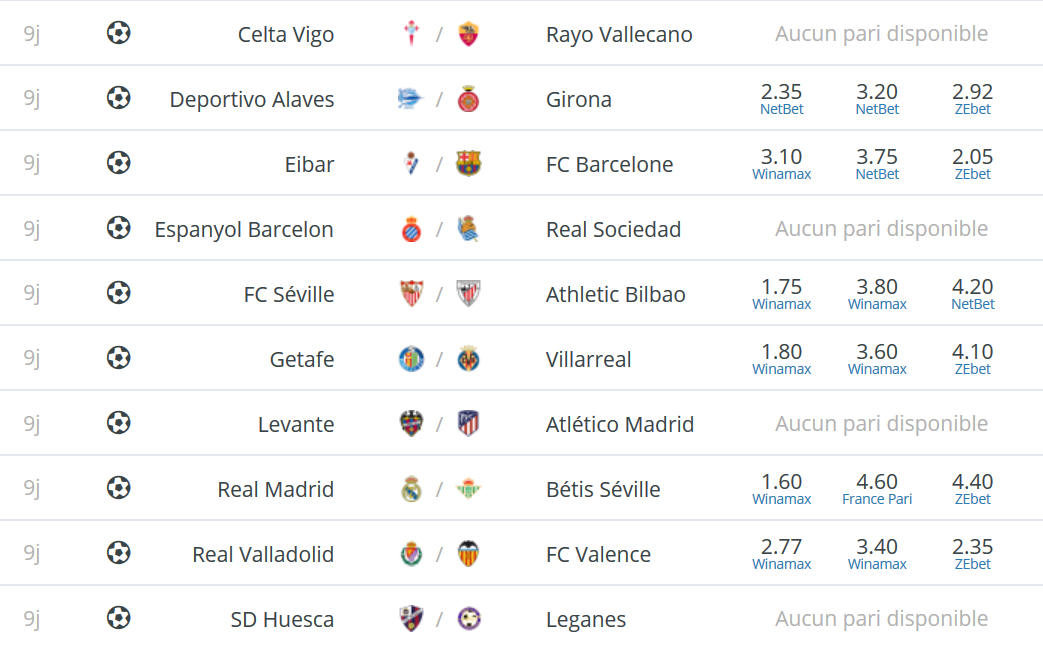Select 3.75 NetBet draw odds Eibar match
This screenshot has width=1043, height=647.
(877, 164)
